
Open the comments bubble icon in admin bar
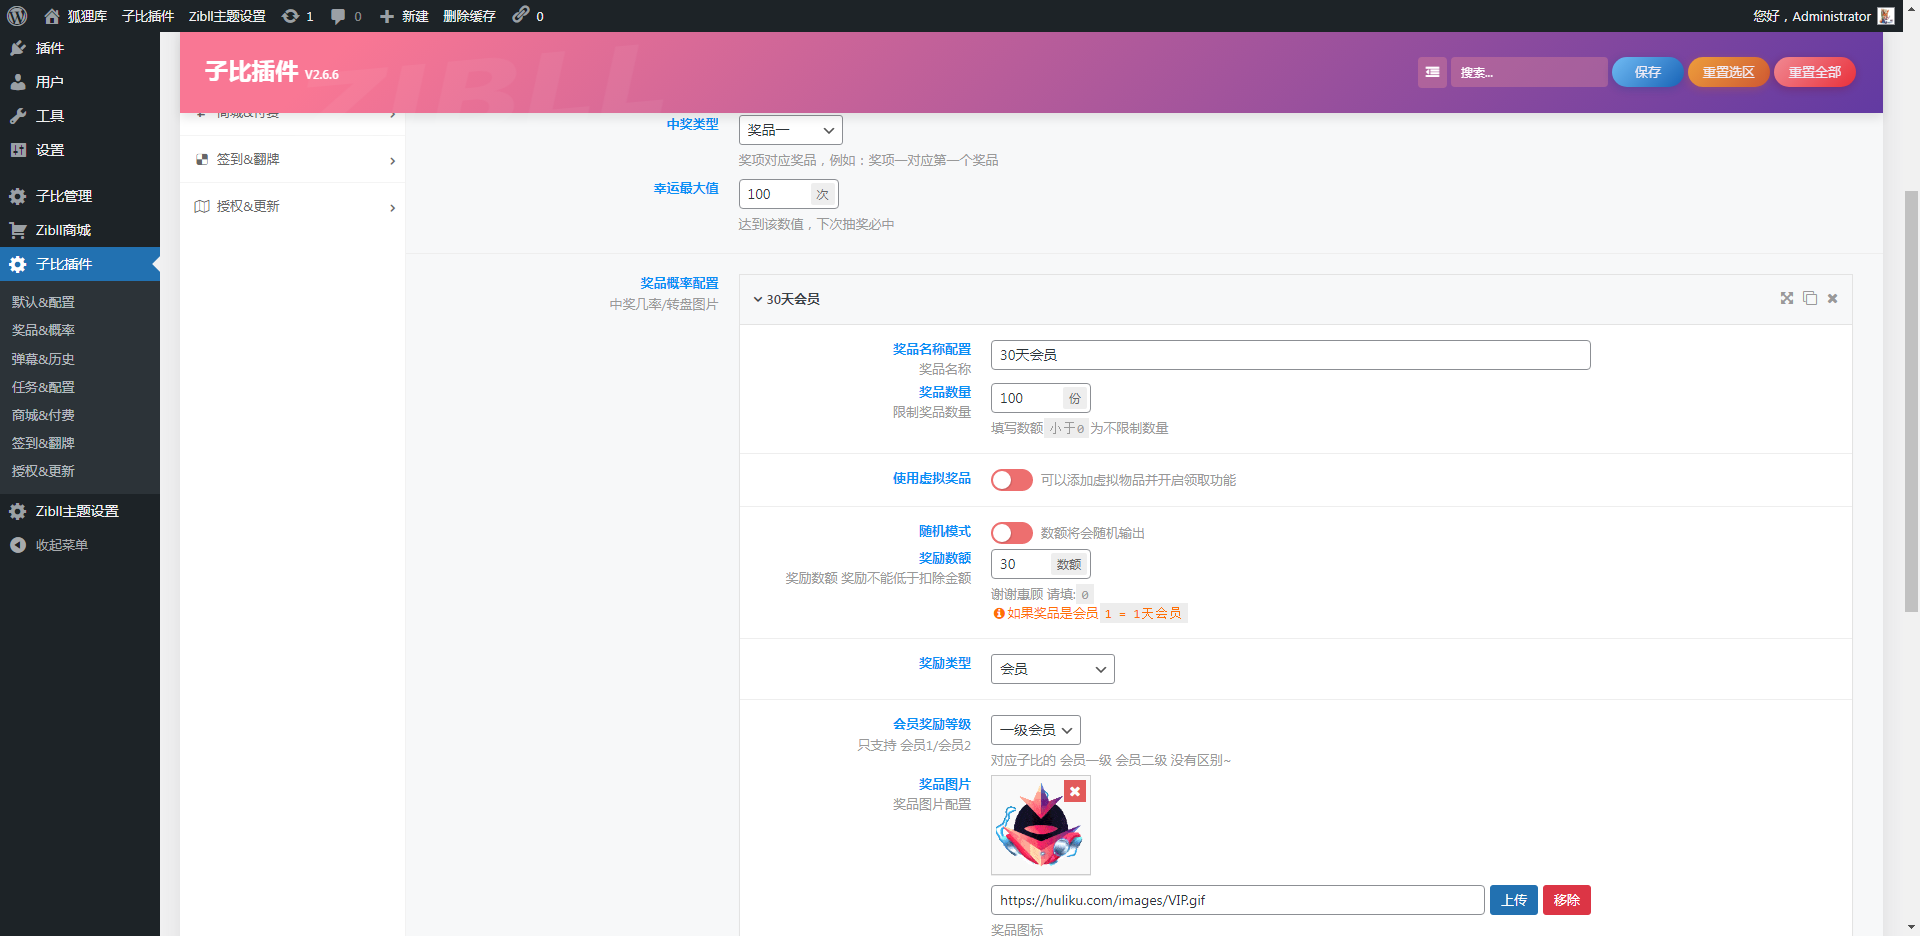click(x=338, y=16)
